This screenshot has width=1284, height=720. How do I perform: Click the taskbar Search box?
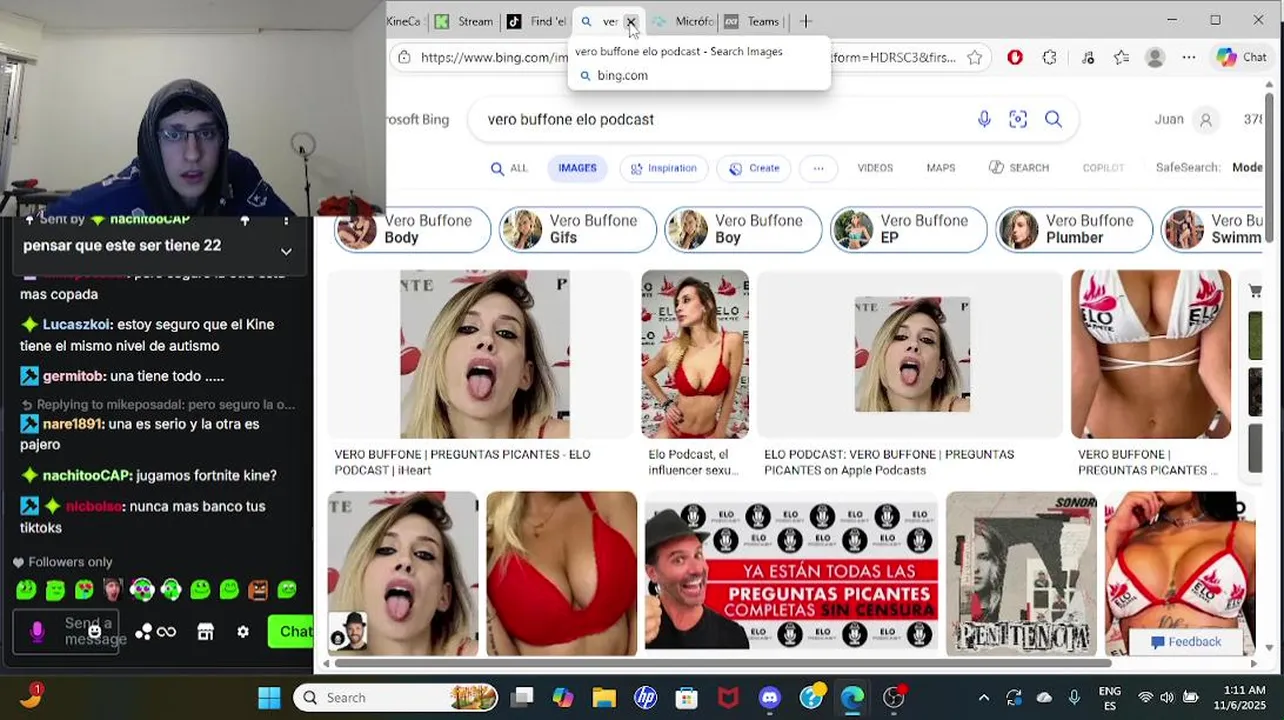pos(396,698)
